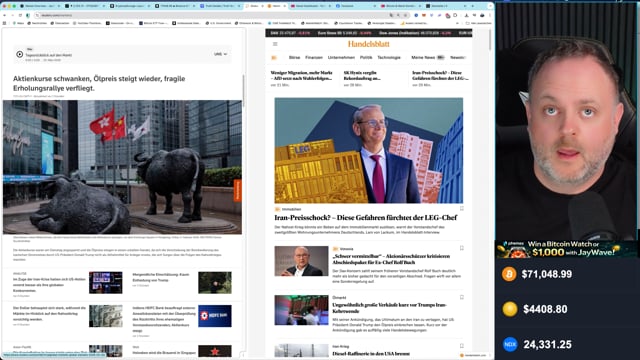The width and height of the screenshot is (640, 360).
Task: Open the Finanzen section
Action: tap(314, 58)
